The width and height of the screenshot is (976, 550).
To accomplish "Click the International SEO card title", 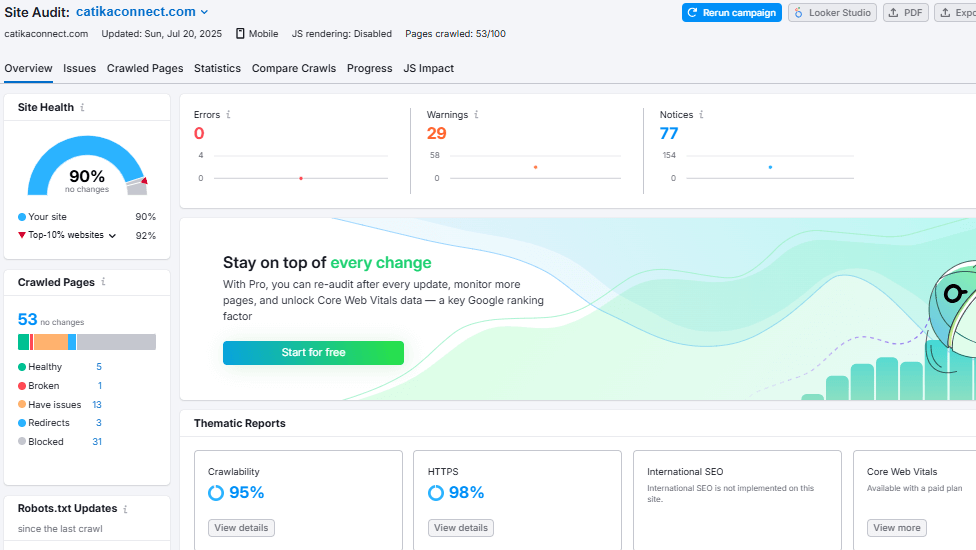I will [685, 472].
